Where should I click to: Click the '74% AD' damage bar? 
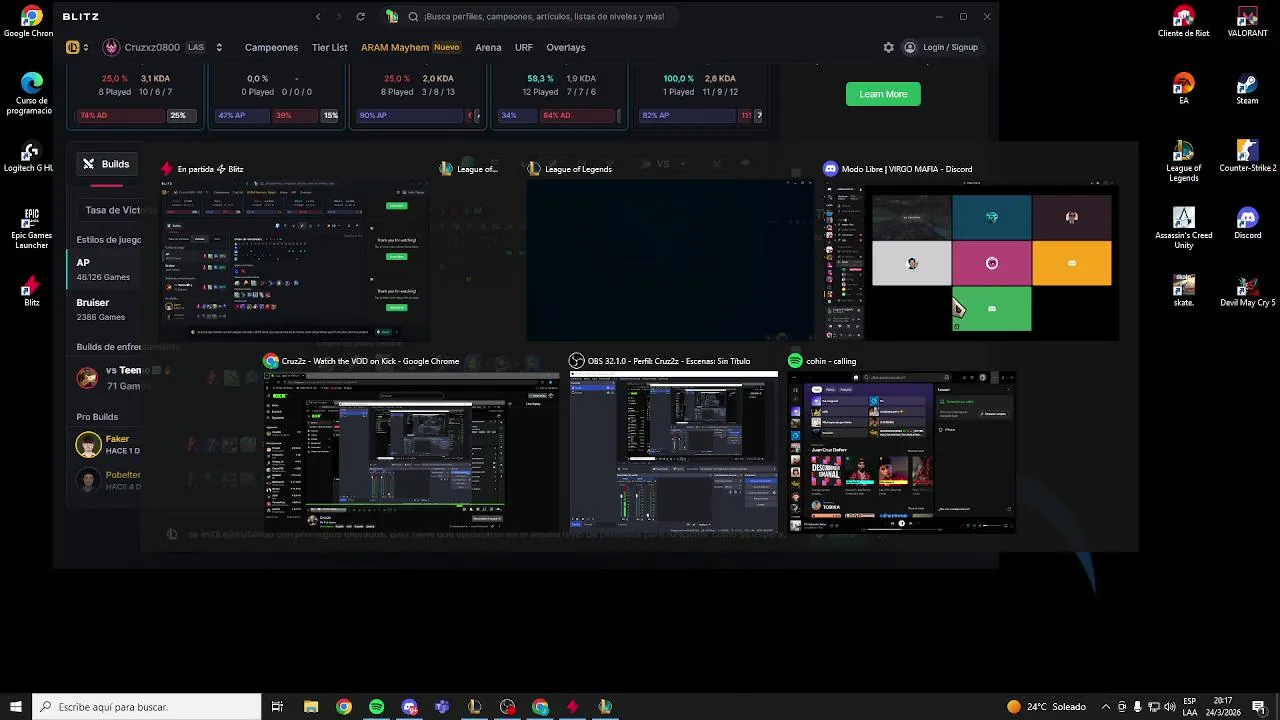122,115
